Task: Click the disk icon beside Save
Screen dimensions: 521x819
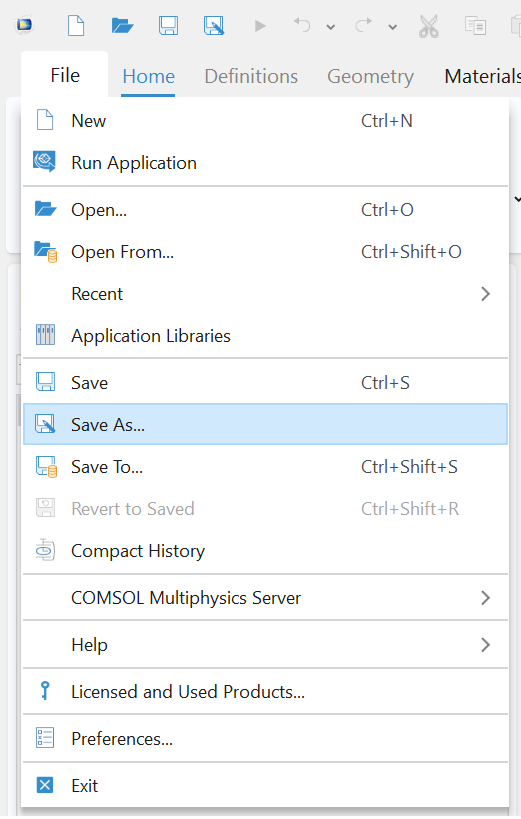Action: click(x=45, y=382)
